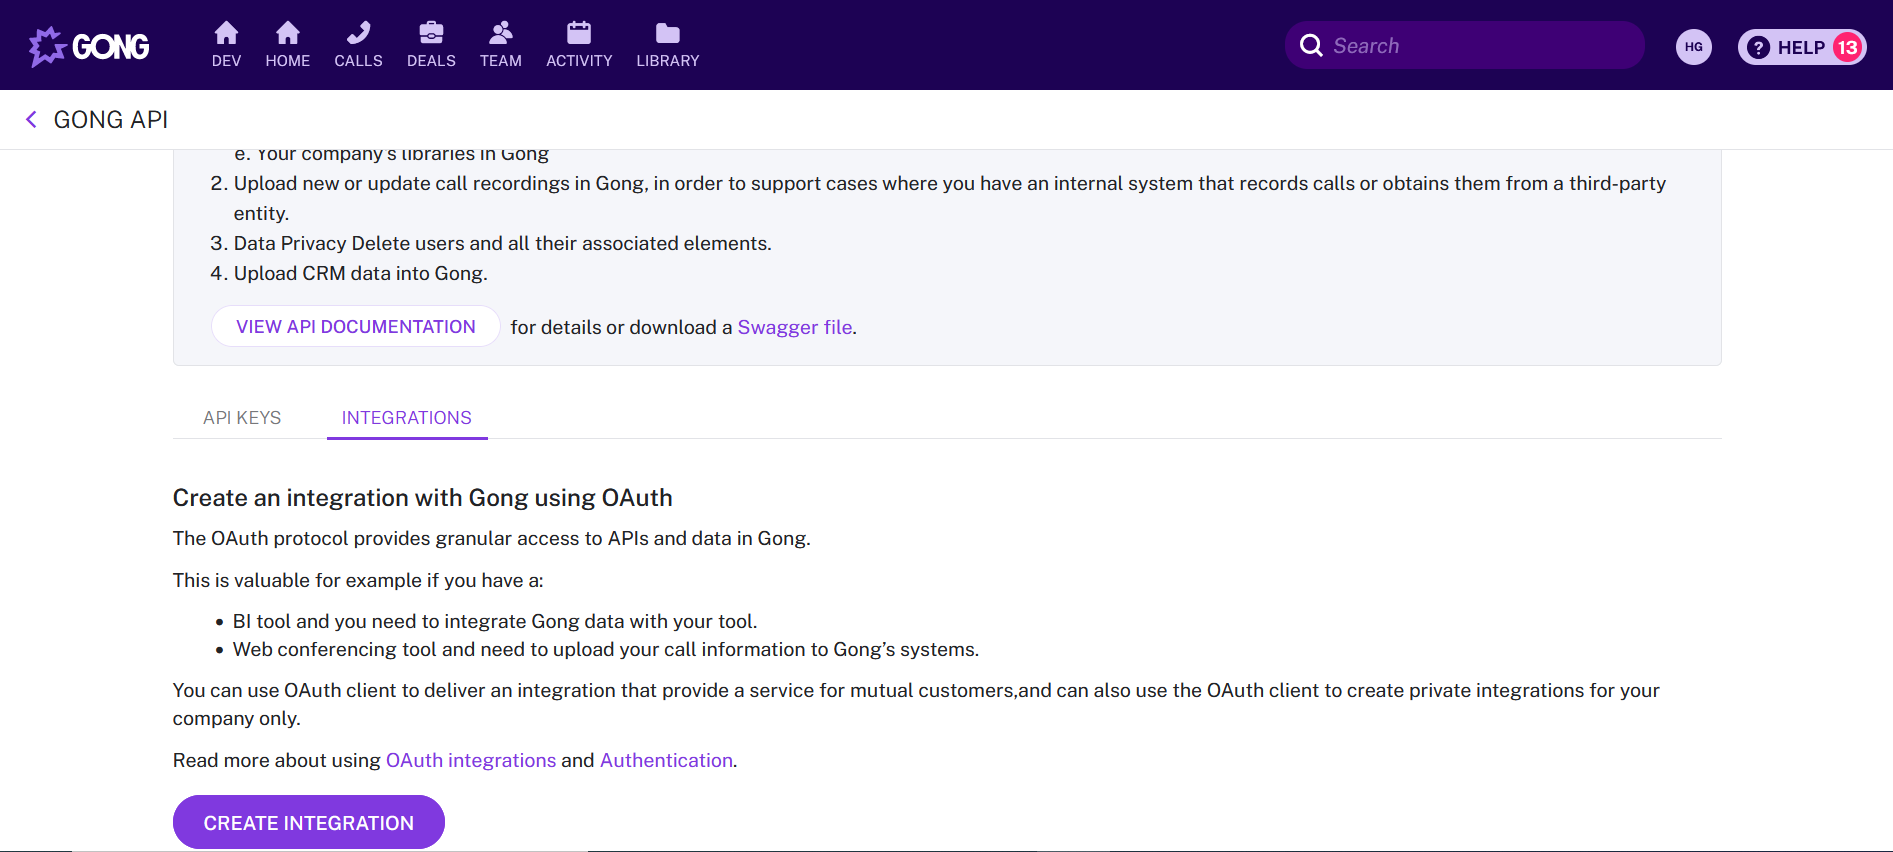This screenshot has height=852, width=1893.
Task: Click text 'The OAuth protocol provides granular access'
Action: click(491, 538)
